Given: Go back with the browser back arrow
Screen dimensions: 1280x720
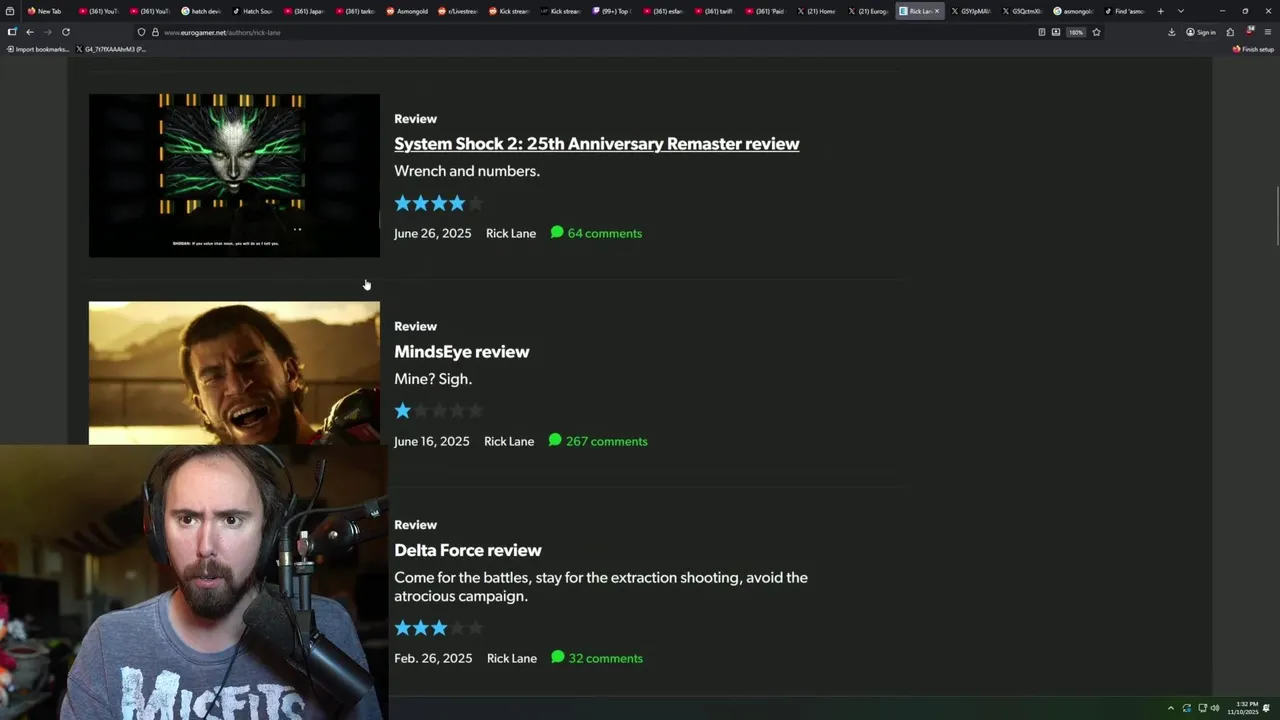Looking at the screenshot, I should (x=30, y=32).
